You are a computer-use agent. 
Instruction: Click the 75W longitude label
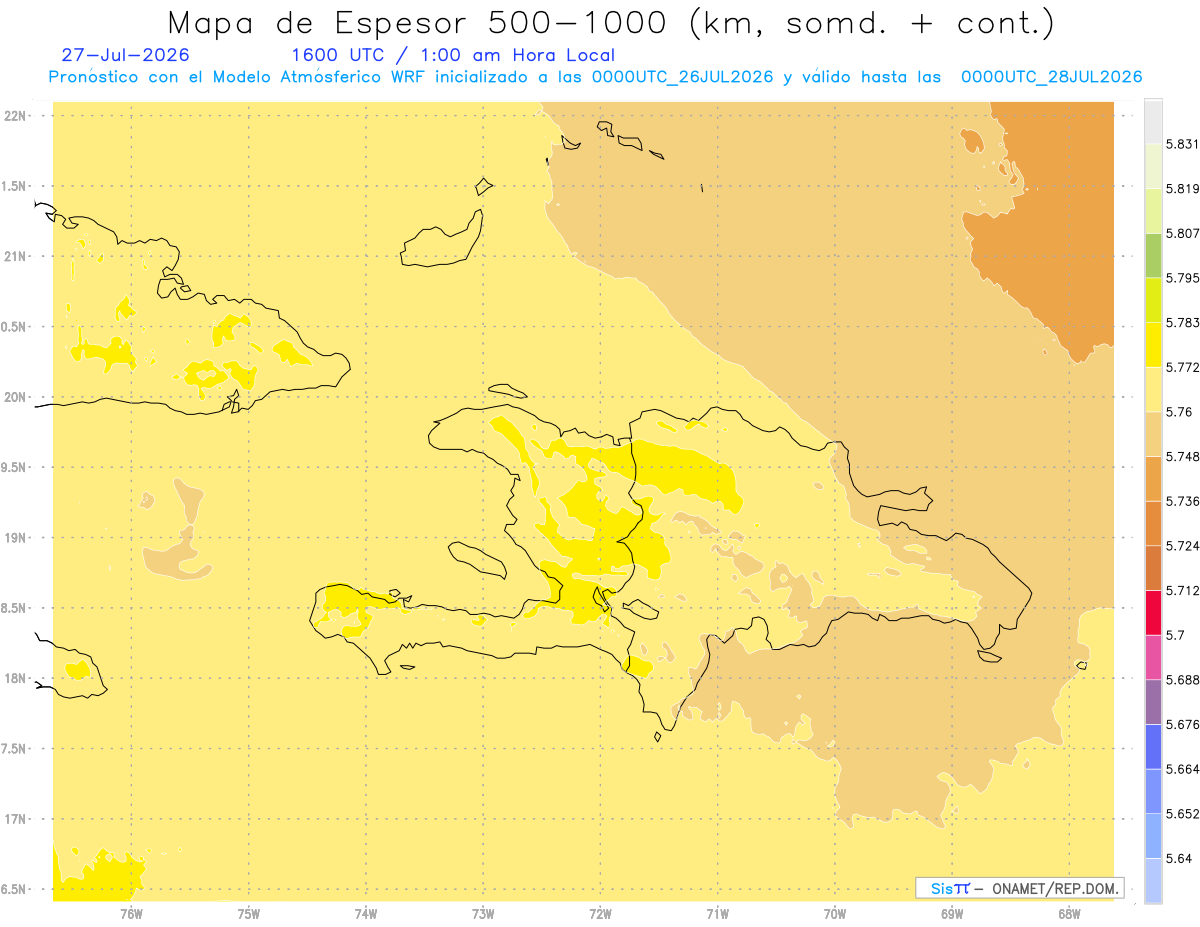(249, 913)
